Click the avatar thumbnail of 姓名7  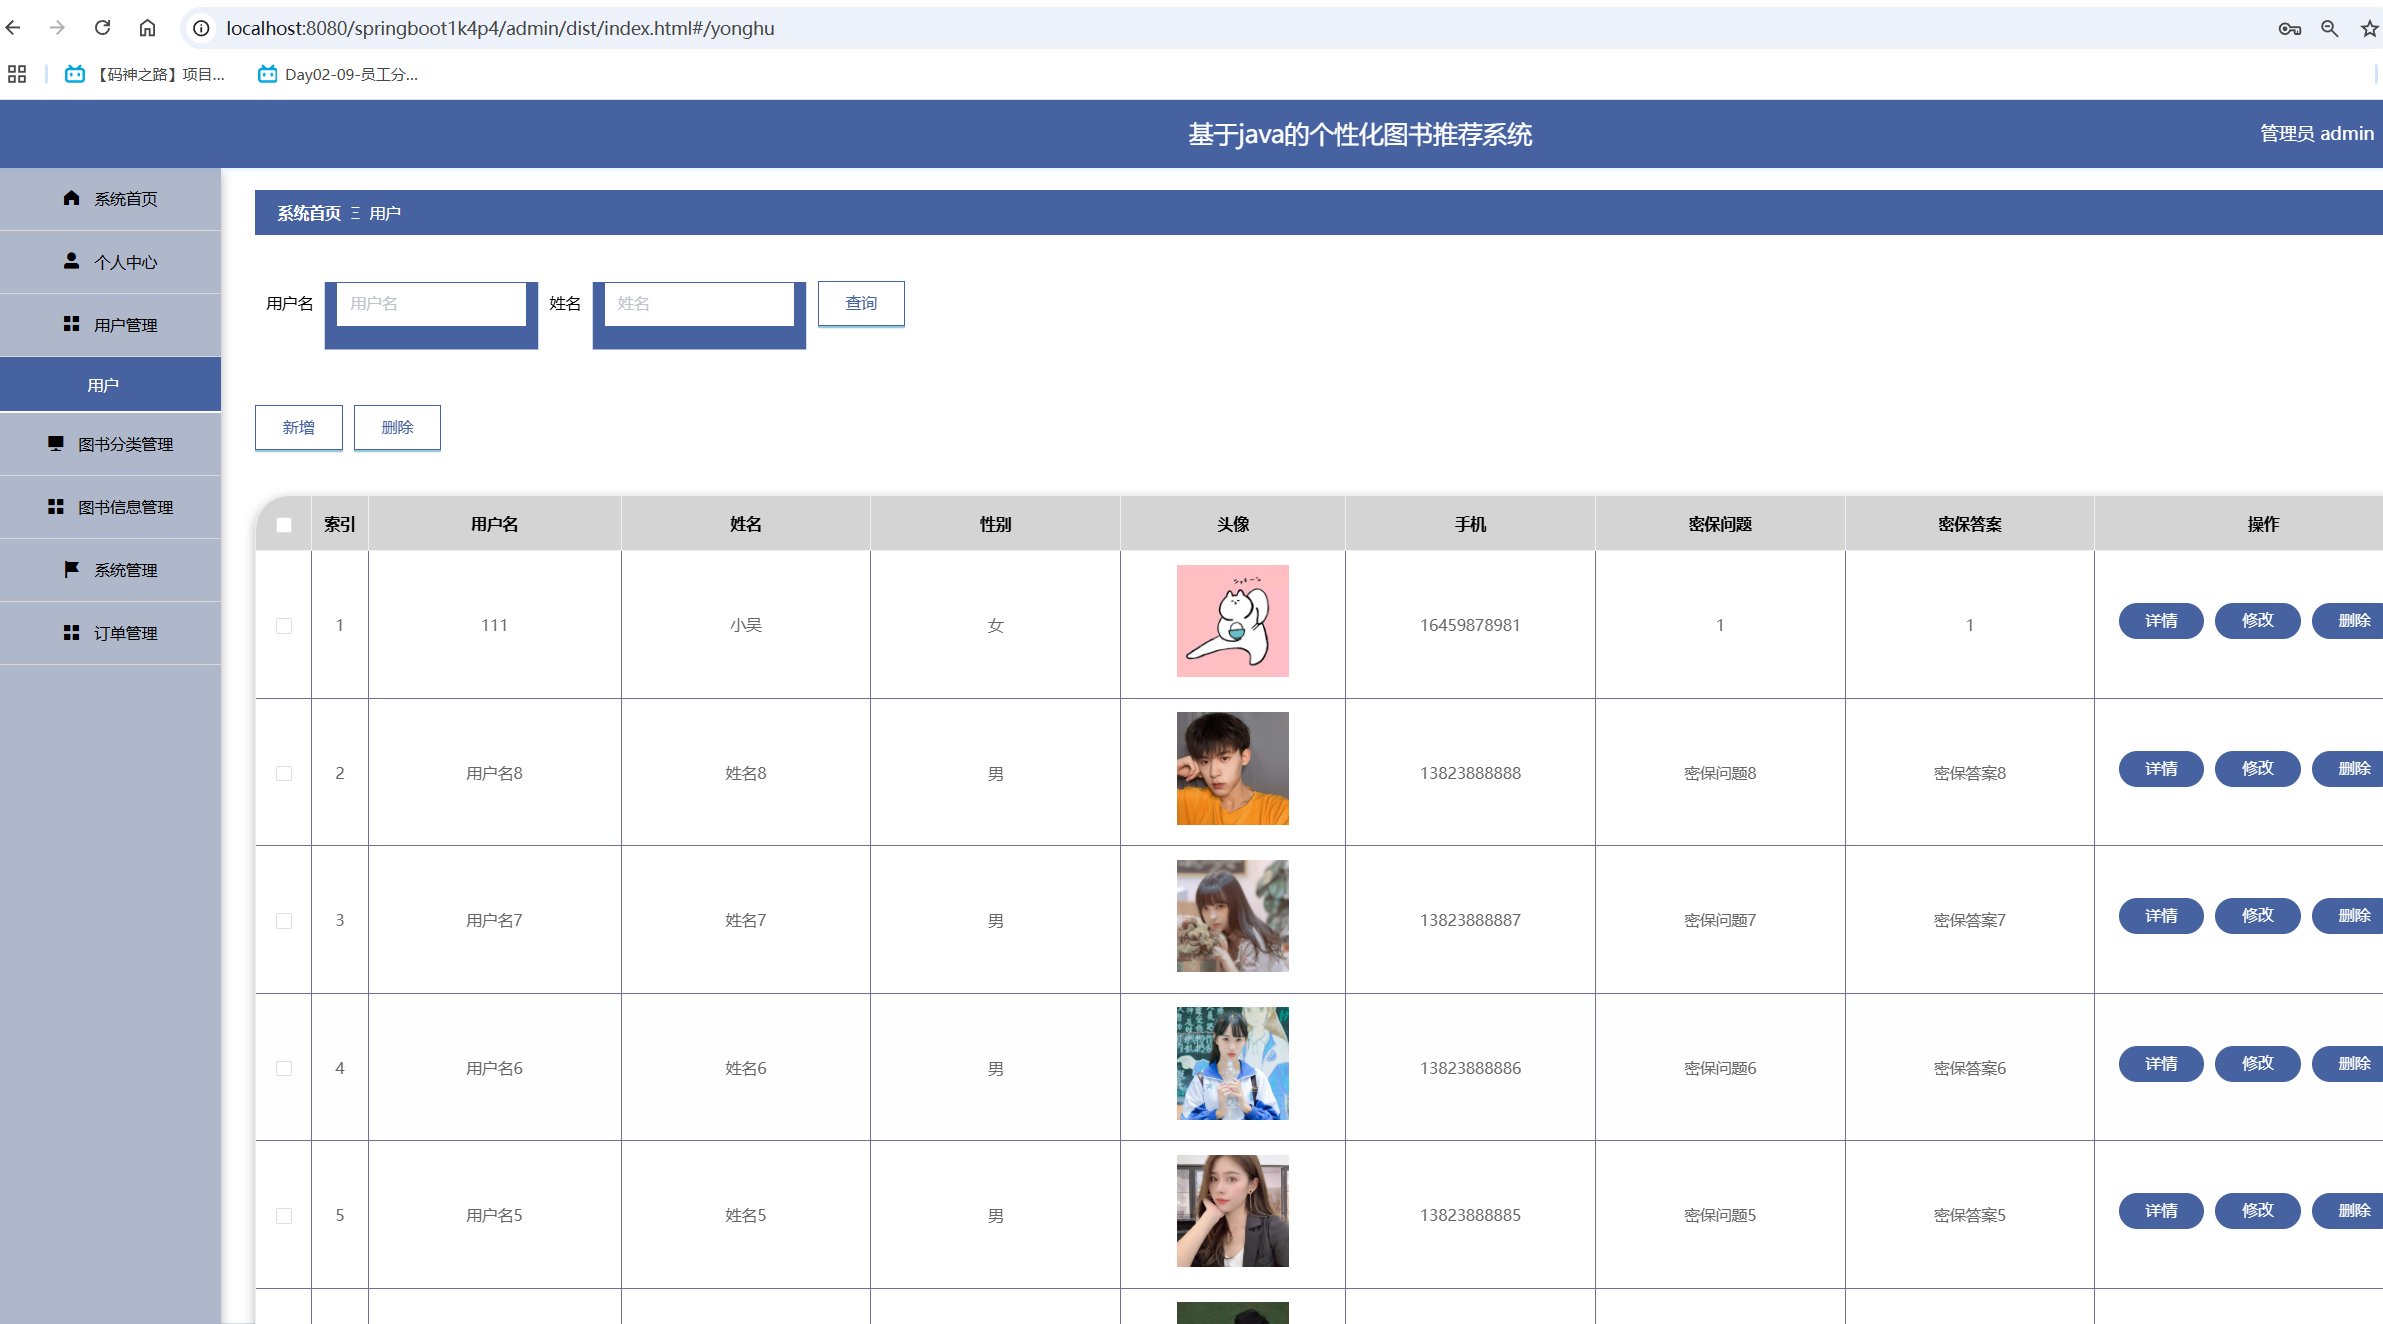(x=1232, y=916)
